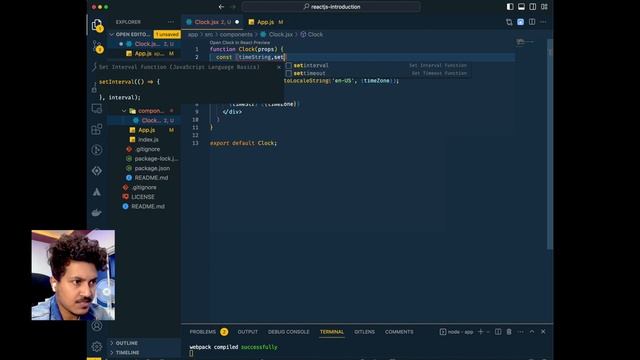Switch to Problems panel tab

point(208,332)
